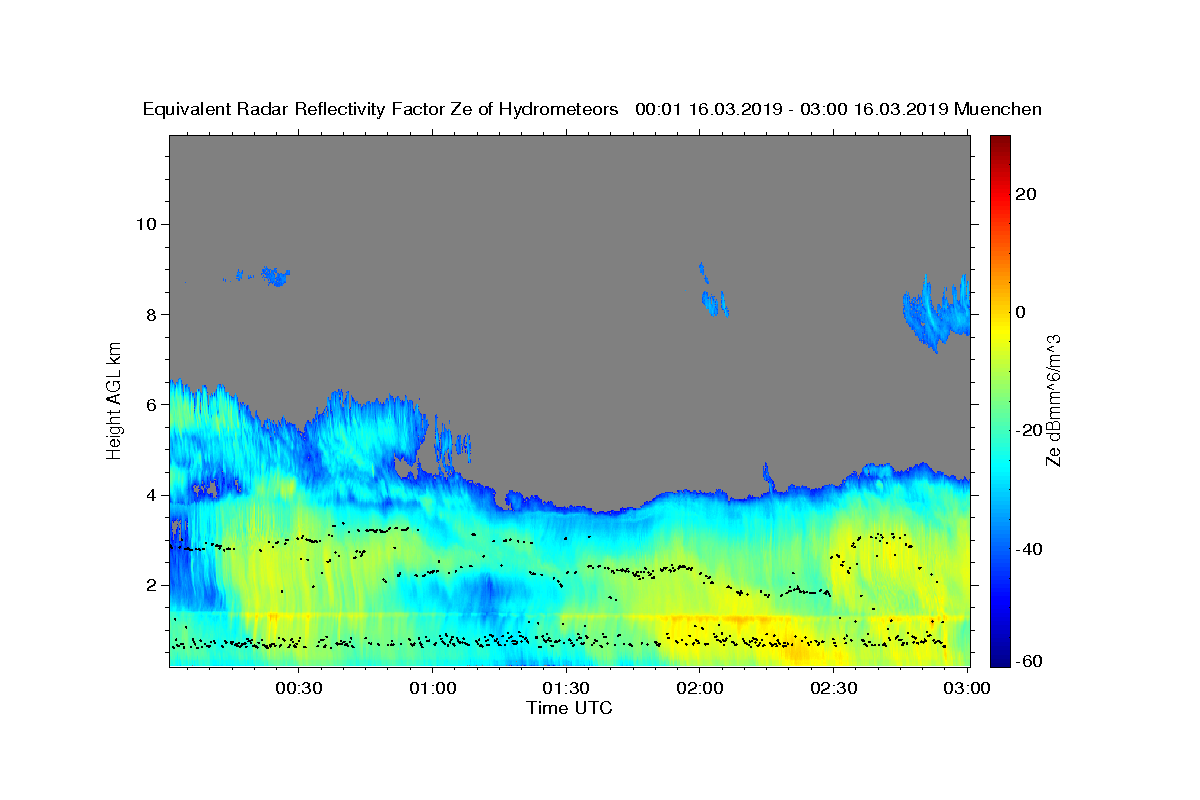Image resolution: width=1200 pixels, height=800 pixels.
Task: Click the '02:00' time tick label
Action: click(700, 688)
